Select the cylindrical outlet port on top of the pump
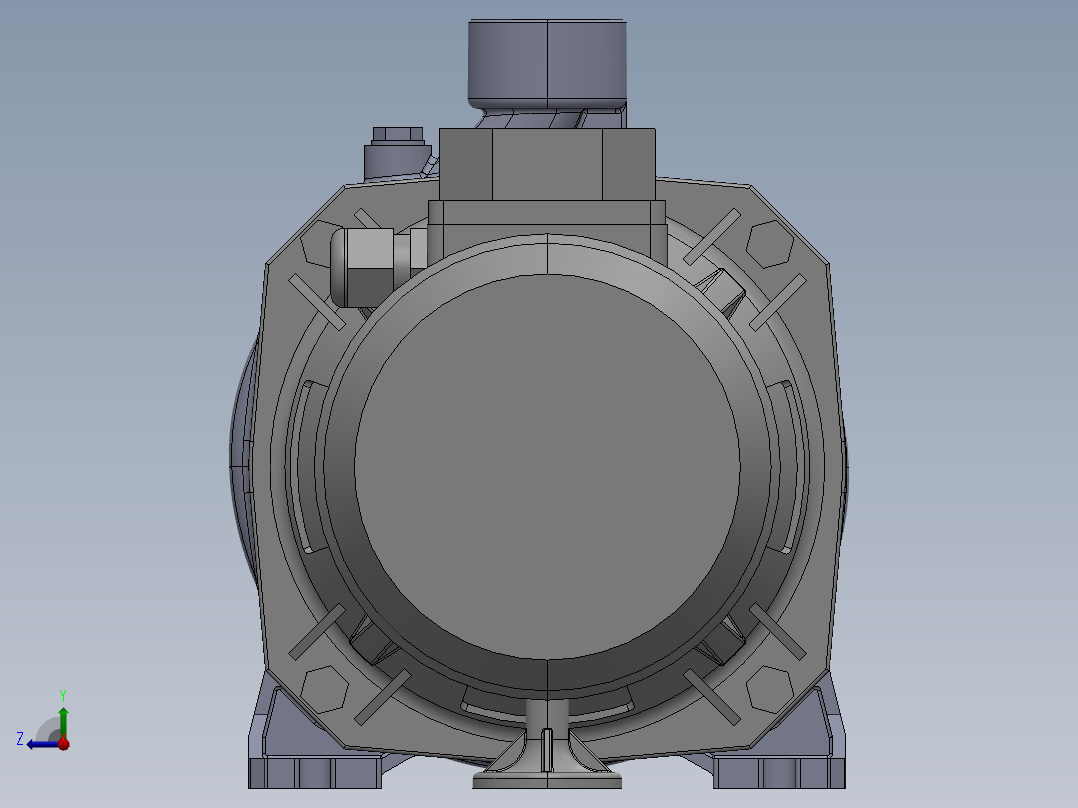The height and width of the screenshot is (808, 1078). point(547,64)
